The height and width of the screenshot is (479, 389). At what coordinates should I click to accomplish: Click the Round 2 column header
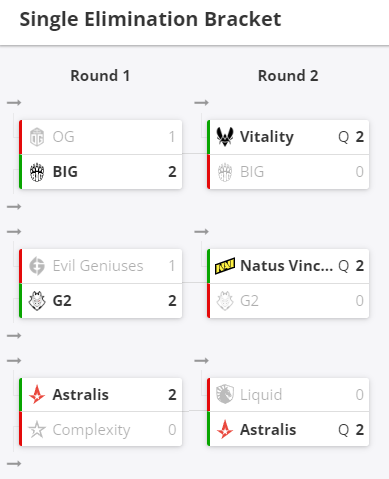[288, 76]
